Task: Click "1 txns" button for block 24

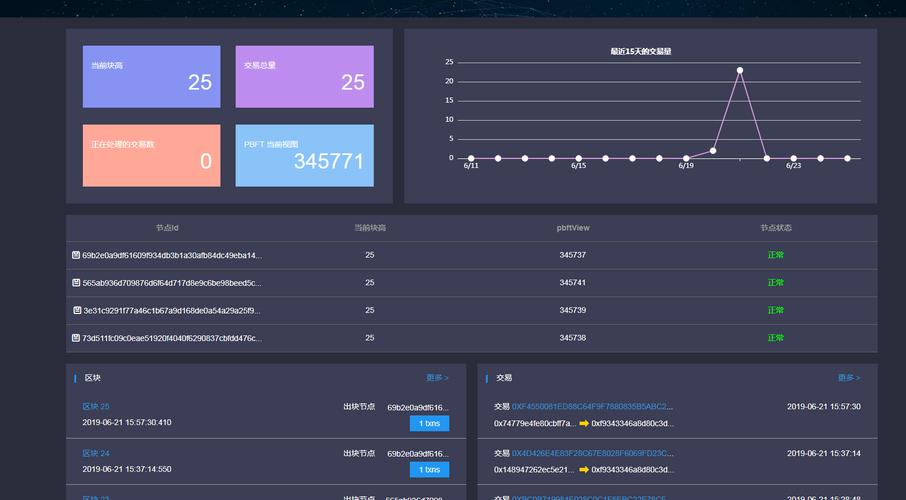Action: click(x=429, y=470)
